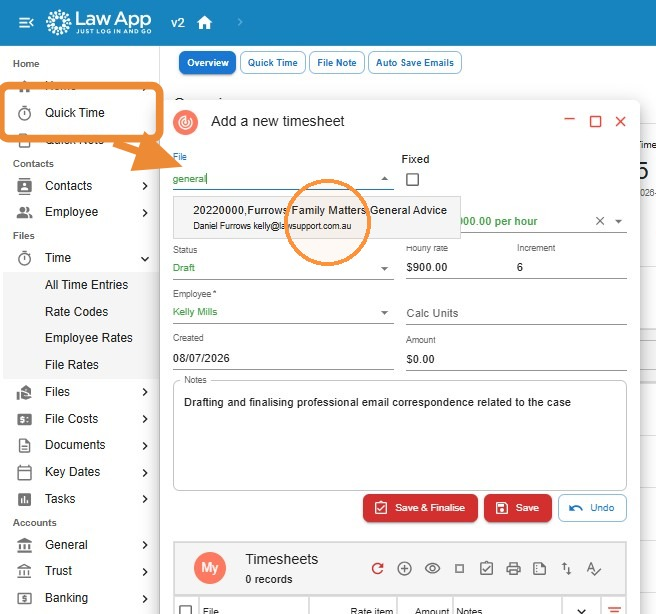Image resolution: width=656 pixels, height=614 pixels.
Task: Click the Banking dollar note icon
Action: tap(24, 599)
